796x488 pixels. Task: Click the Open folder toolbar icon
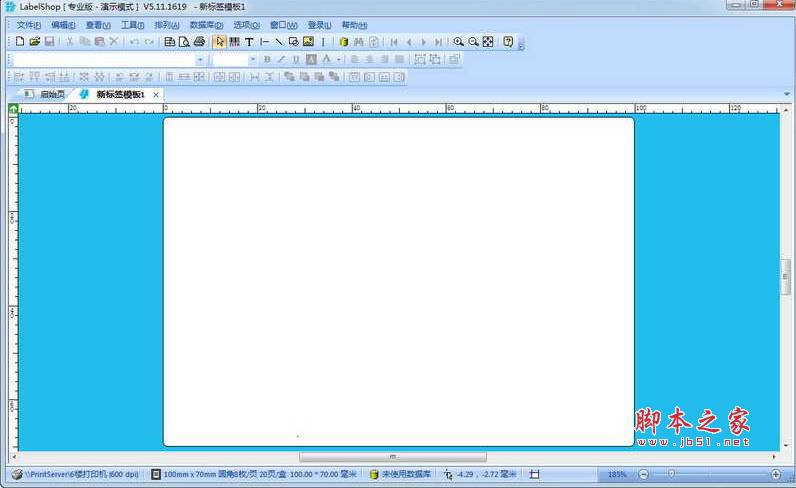pyautogui.click(x=34, y=42)
